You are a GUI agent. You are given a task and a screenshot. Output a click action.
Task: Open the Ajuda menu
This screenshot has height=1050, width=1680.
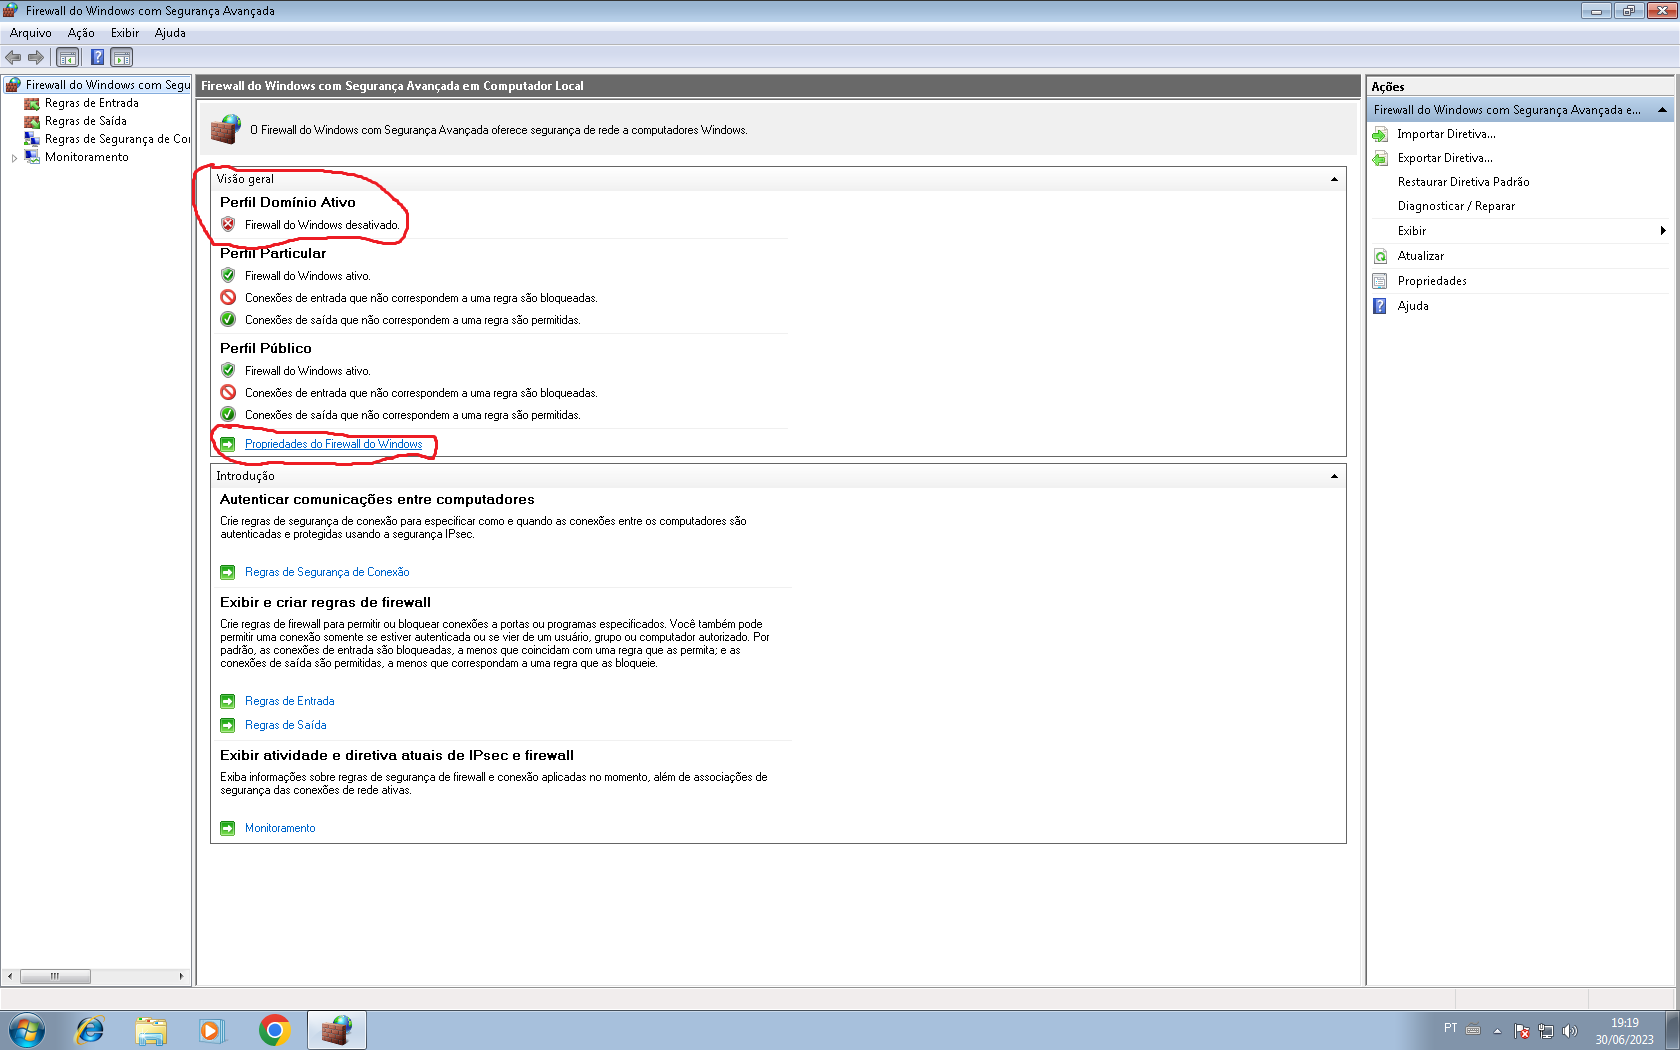[x=170, y=33]
